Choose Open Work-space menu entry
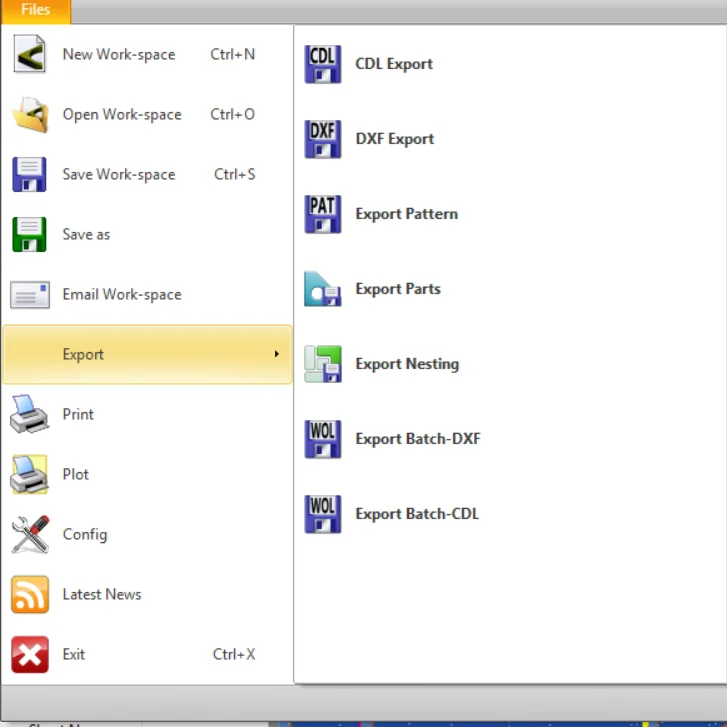This screenshot has height=727, width=727. pos(147,115)
